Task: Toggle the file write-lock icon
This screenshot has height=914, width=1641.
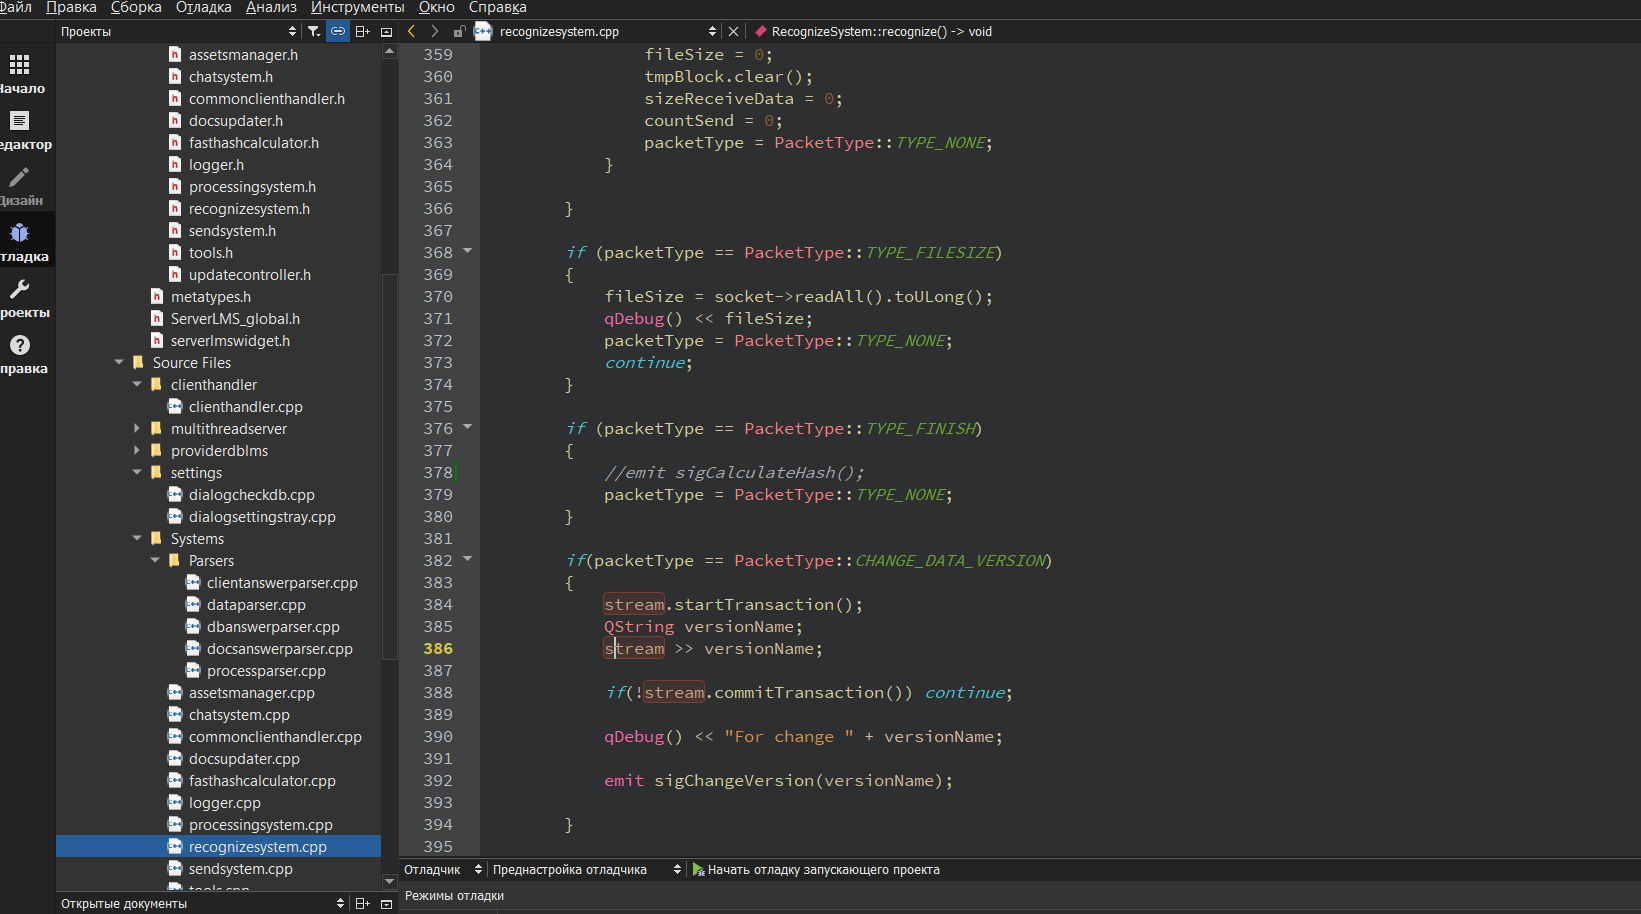Action: (459, 32)
